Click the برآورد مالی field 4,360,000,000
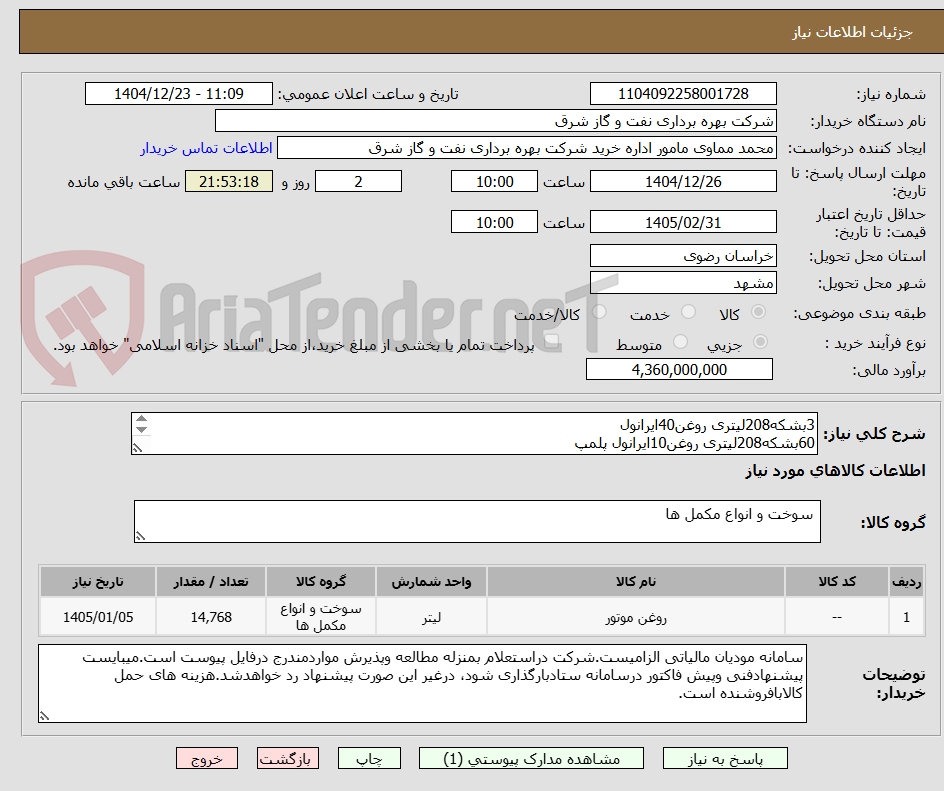Image resolution: width=944 pixels, height=791 pixels. [679, 370]
